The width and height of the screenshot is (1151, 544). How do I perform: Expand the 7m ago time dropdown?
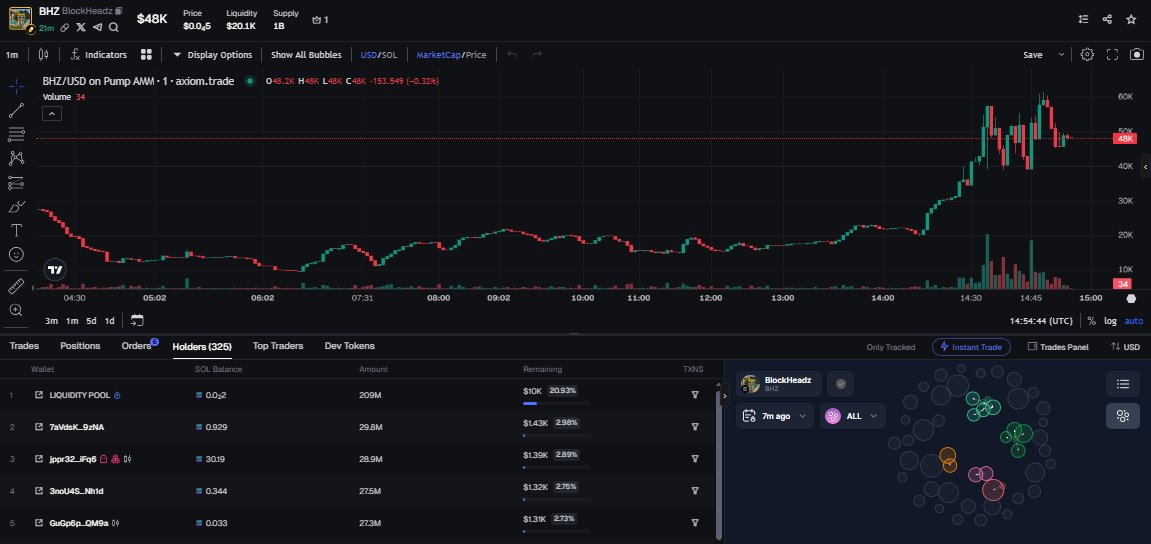tap(774, 416)
